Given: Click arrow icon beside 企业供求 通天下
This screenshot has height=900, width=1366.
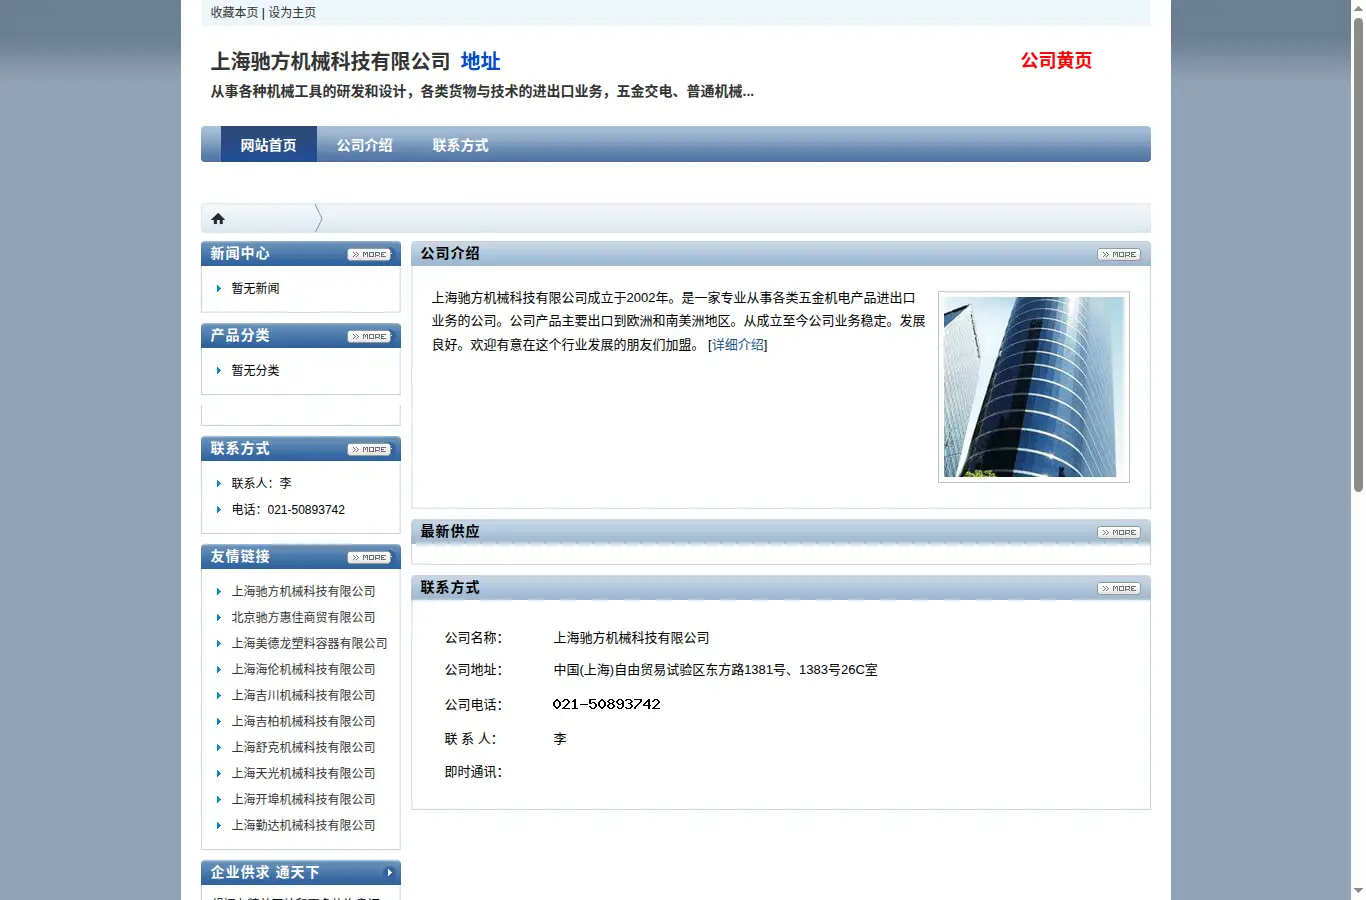Looking at the screenshot, I should [389, 872].
